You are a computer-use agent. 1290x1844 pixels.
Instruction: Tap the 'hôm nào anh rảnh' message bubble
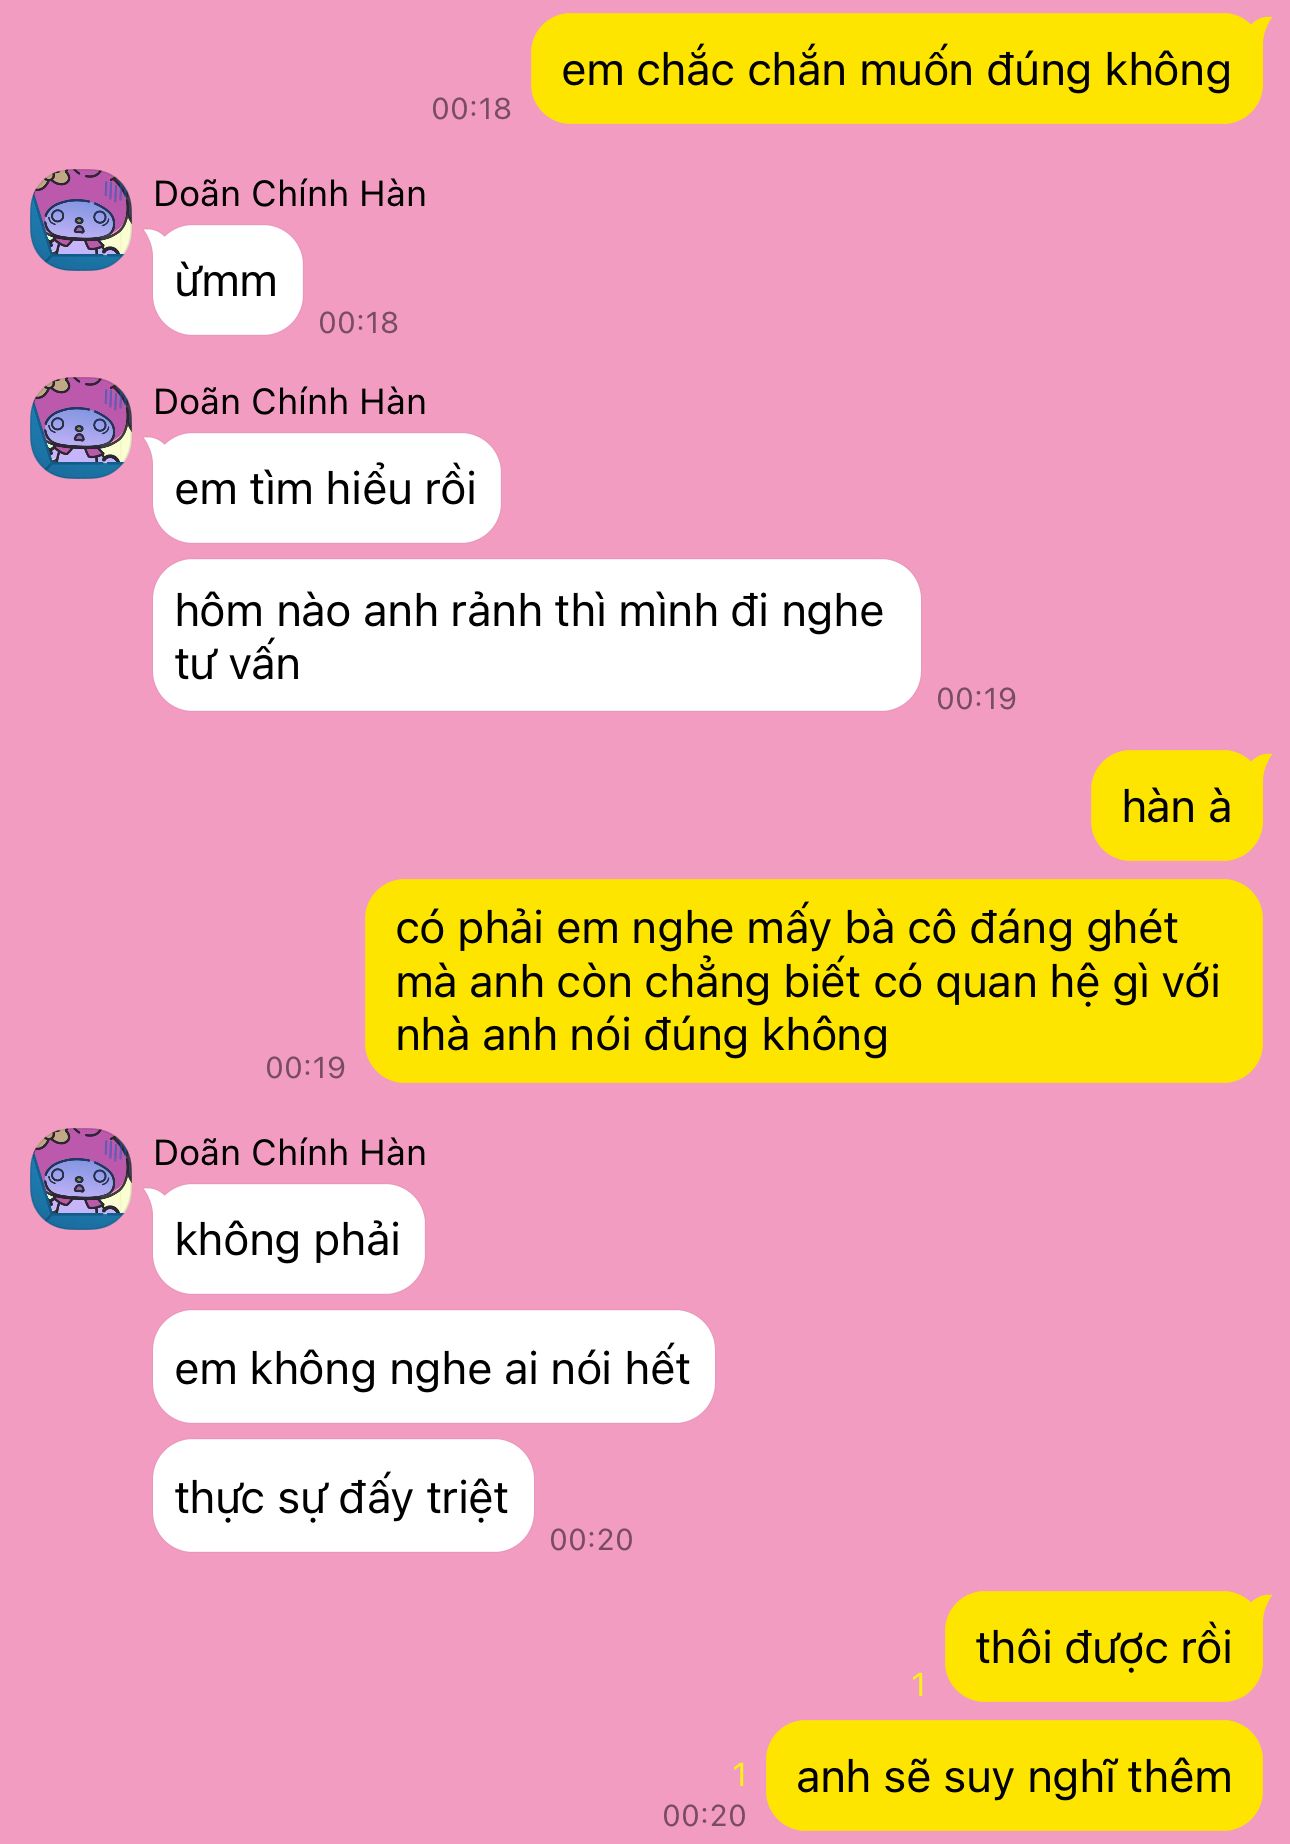point(536,635)
